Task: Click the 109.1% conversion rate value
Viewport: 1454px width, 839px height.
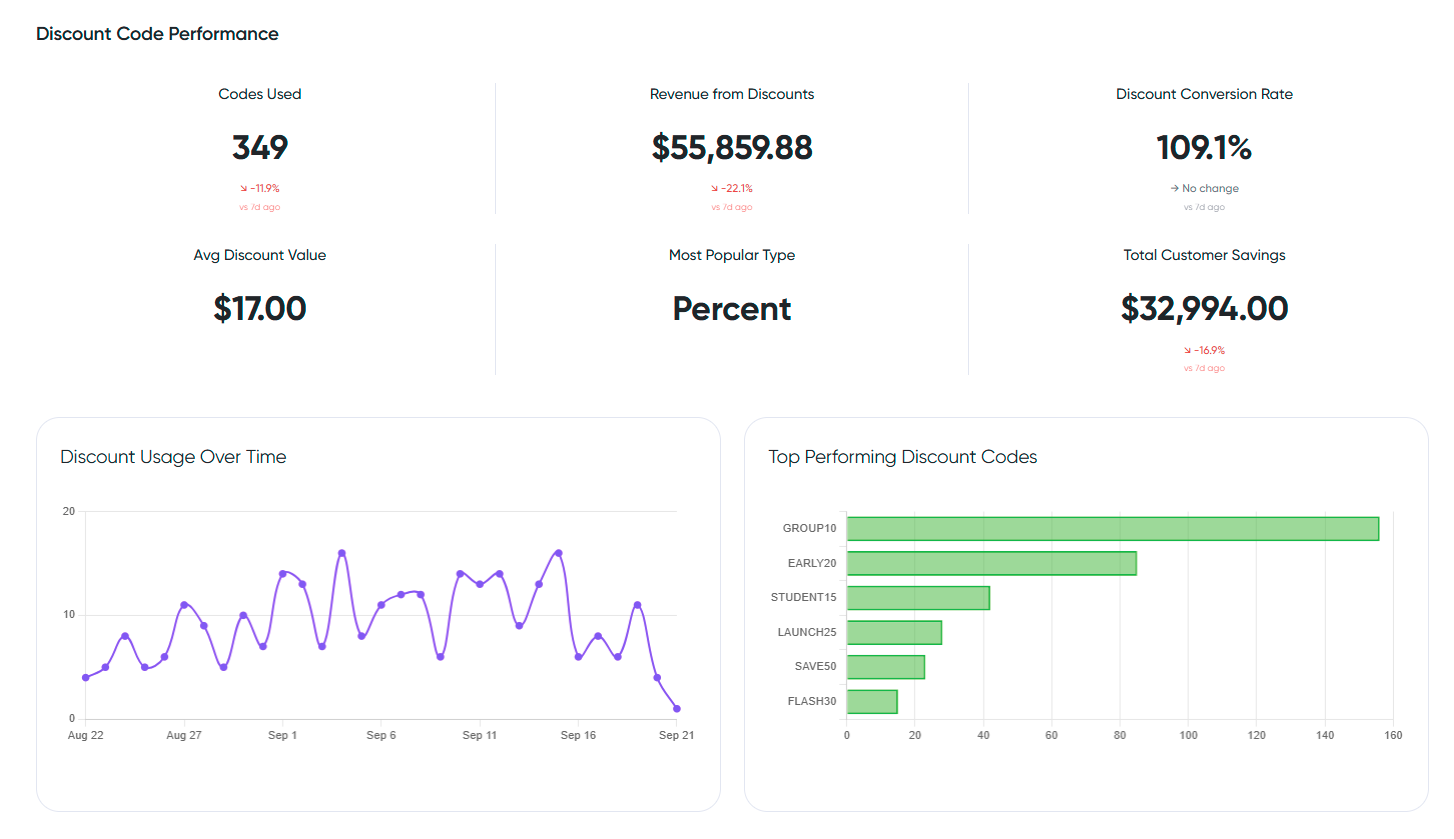Action: click(1204, 148)
